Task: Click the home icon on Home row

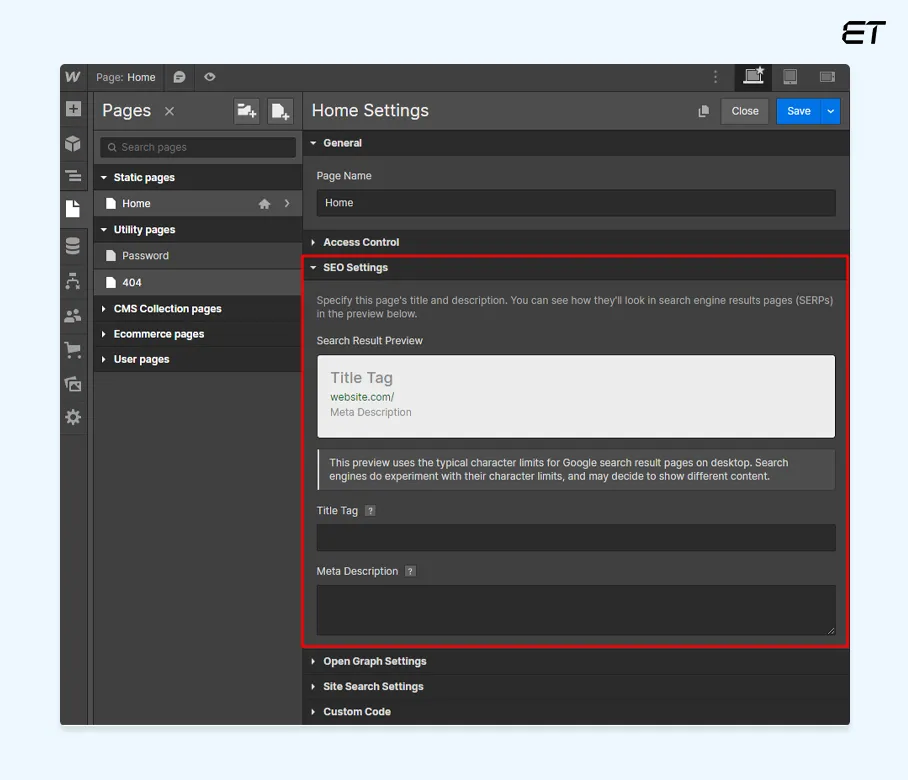Action: coord(265,204)
